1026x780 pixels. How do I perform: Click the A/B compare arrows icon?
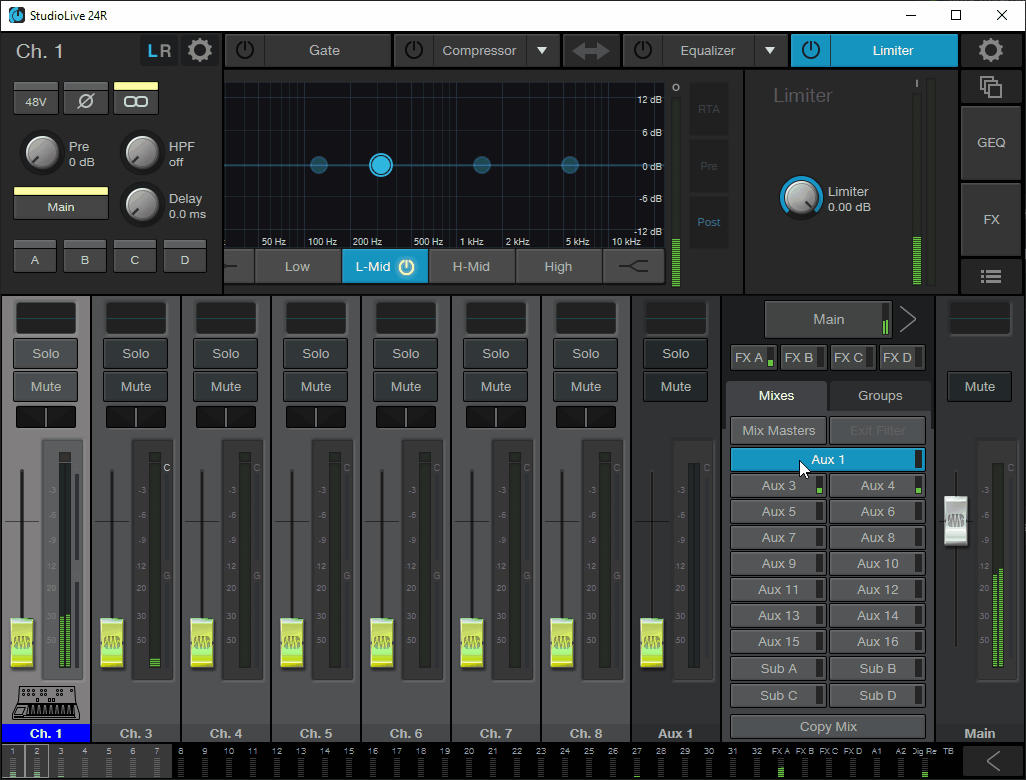tap(591, 50)
